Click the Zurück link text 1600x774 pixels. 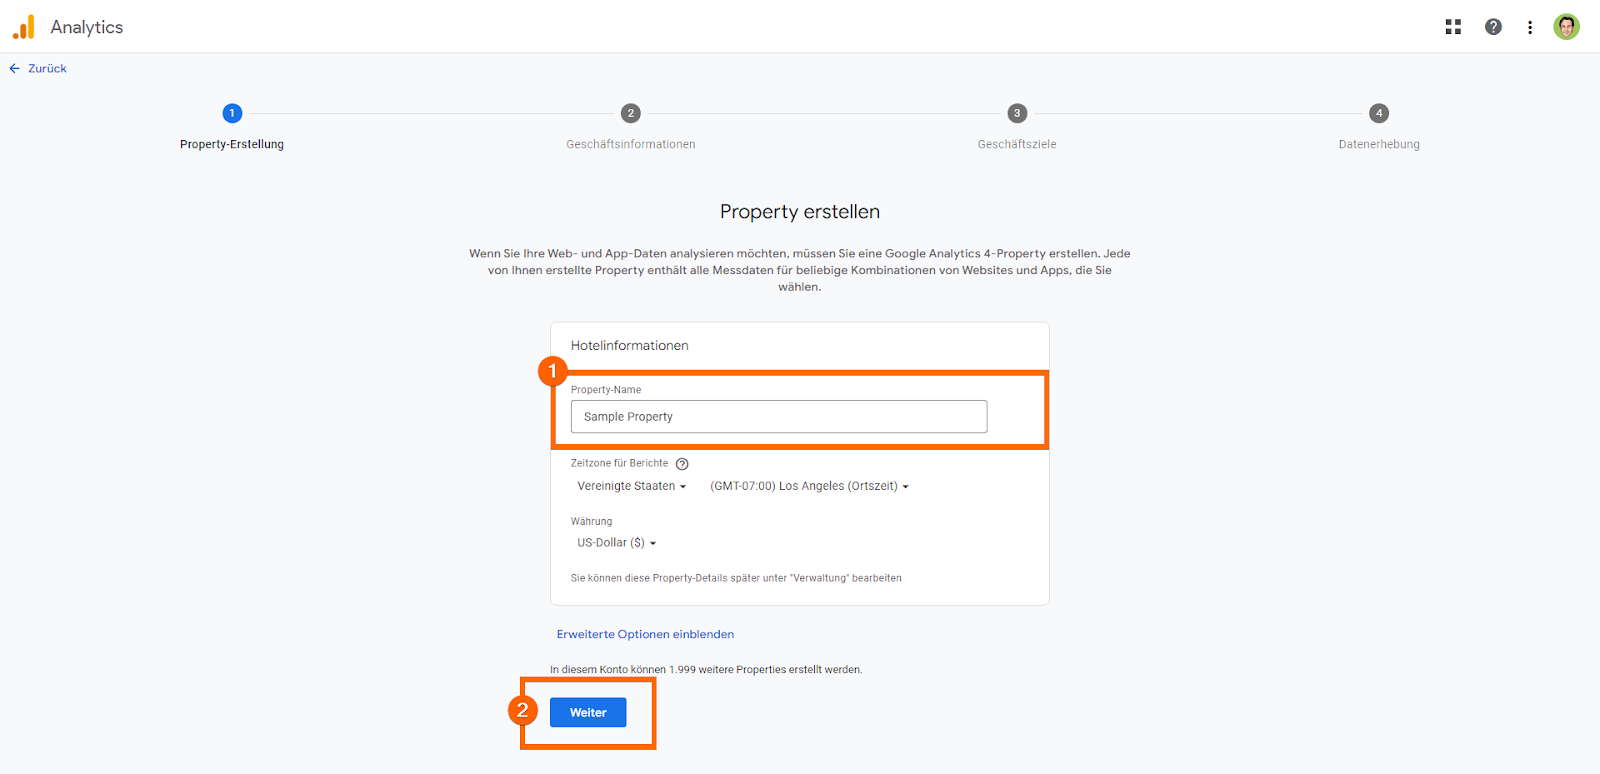pyautogui.click(x=47, y=69)
